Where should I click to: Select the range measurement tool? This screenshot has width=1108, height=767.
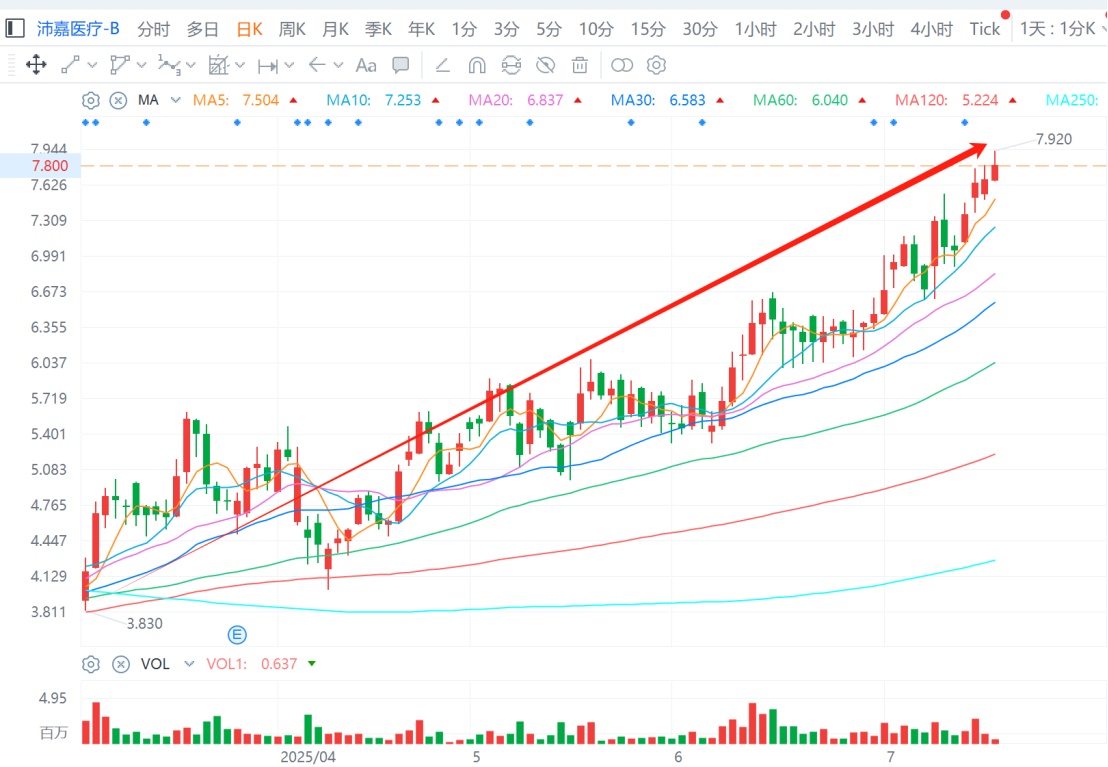(268, 66)
